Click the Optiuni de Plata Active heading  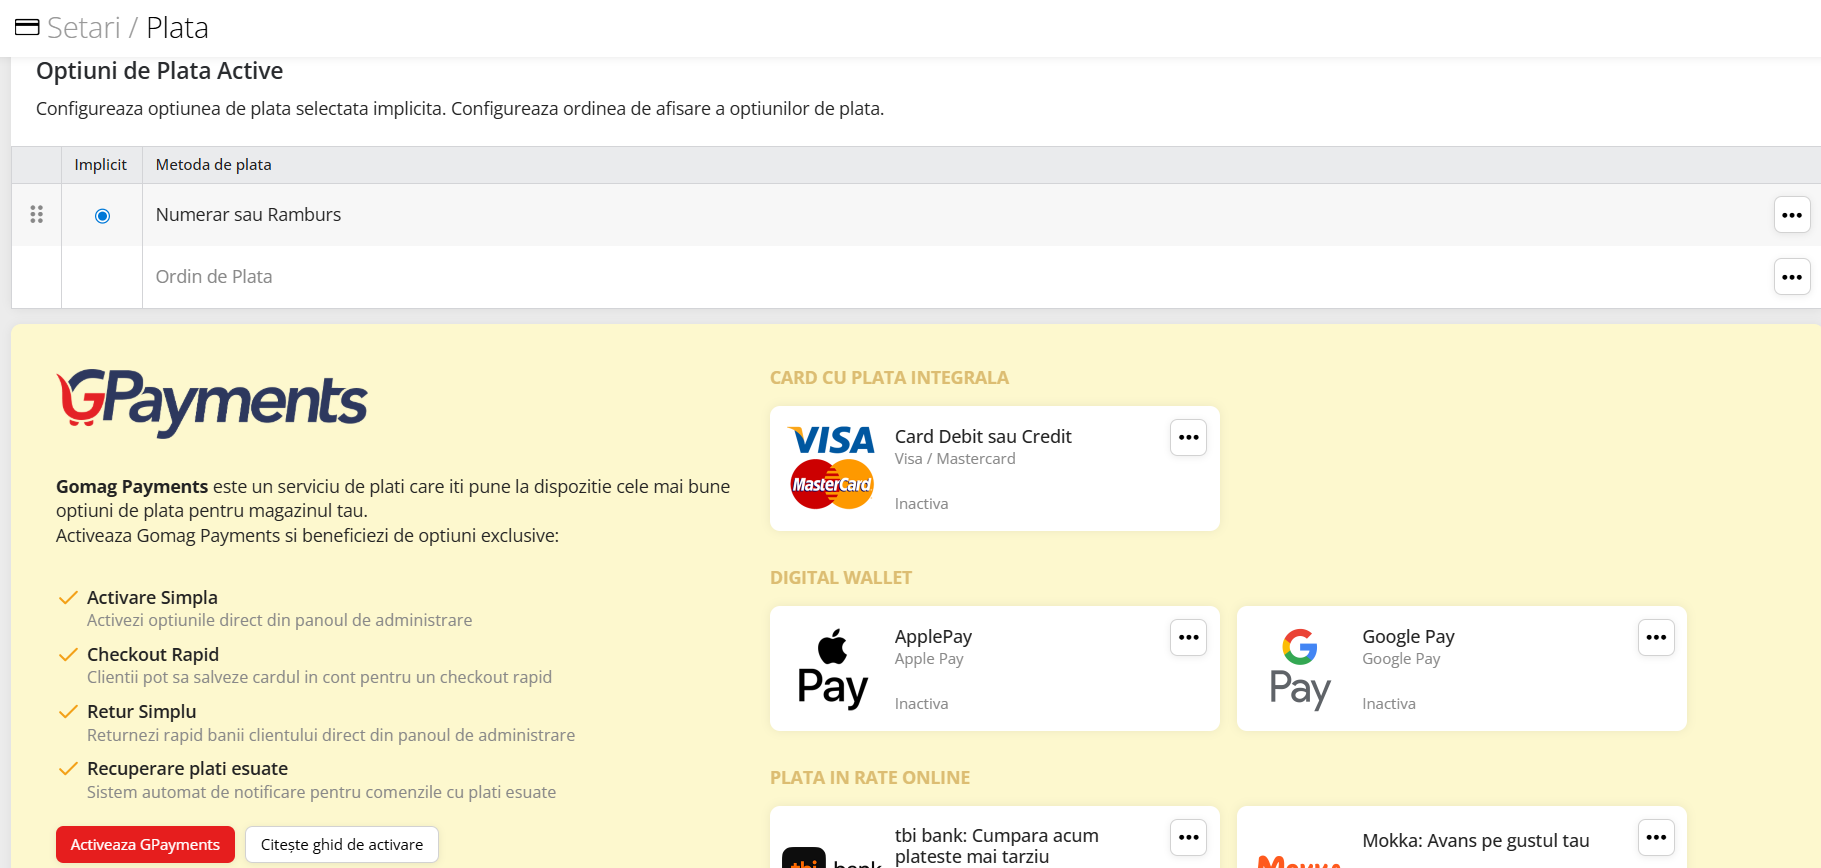[160, 71]
